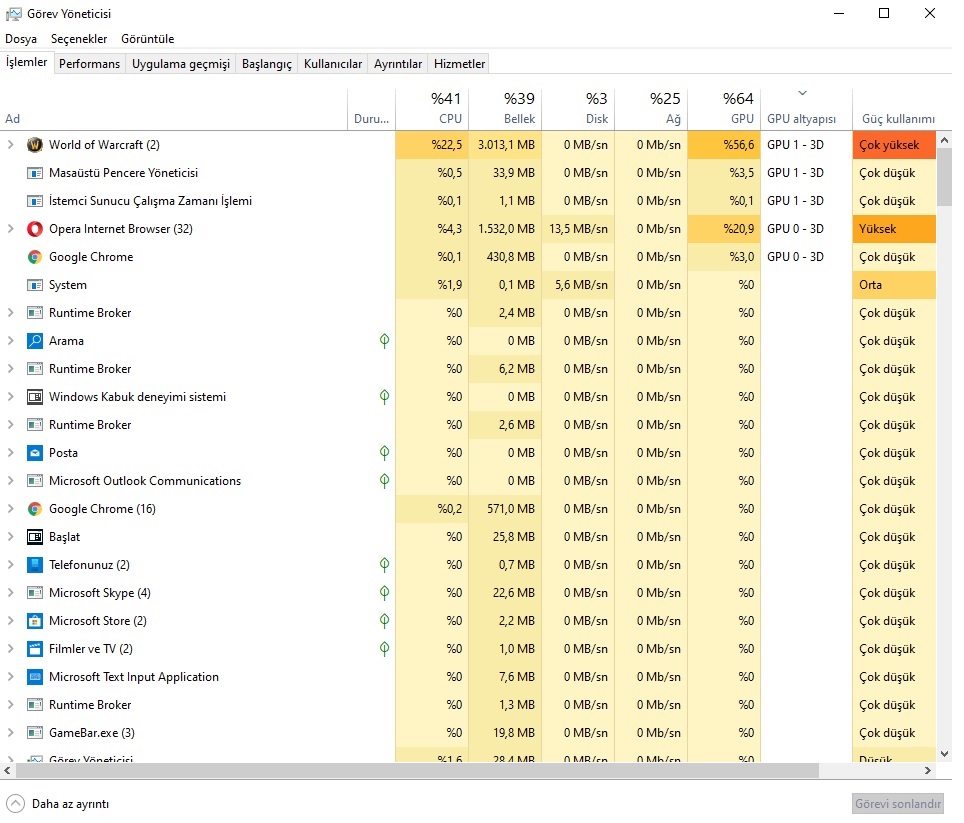Click the horizontal scrollbar right arrow
The width and height of the screenshot is (964, 823).
(928, 771)
